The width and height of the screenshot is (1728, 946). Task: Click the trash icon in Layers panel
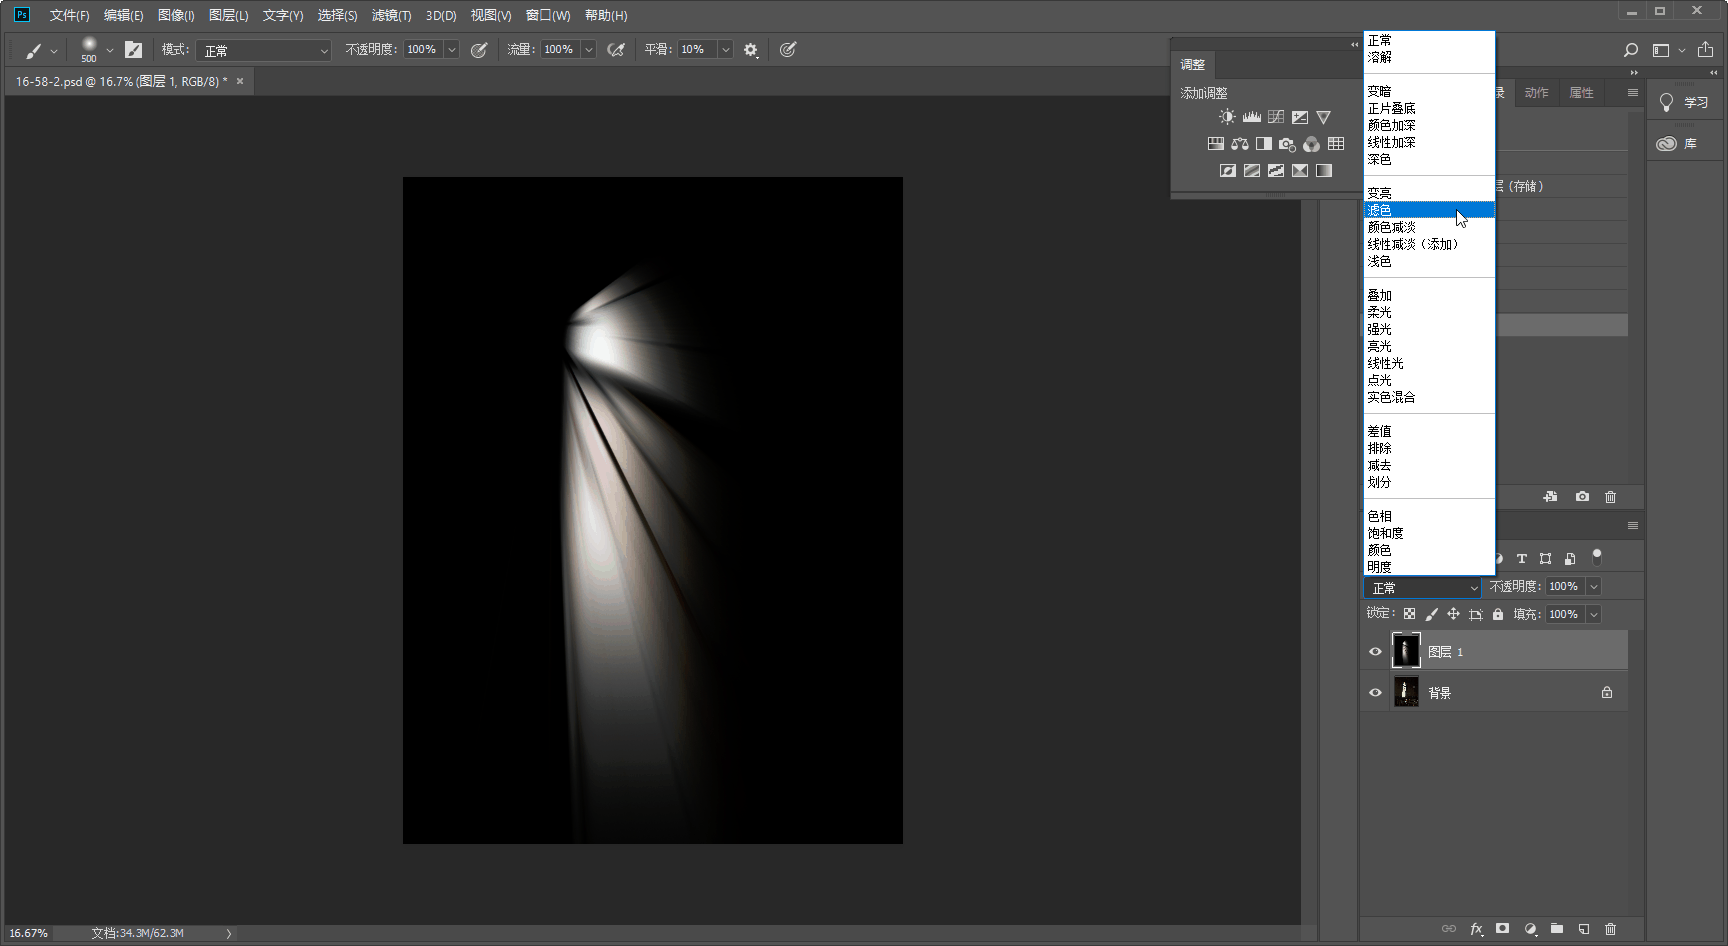point(1610,929)
